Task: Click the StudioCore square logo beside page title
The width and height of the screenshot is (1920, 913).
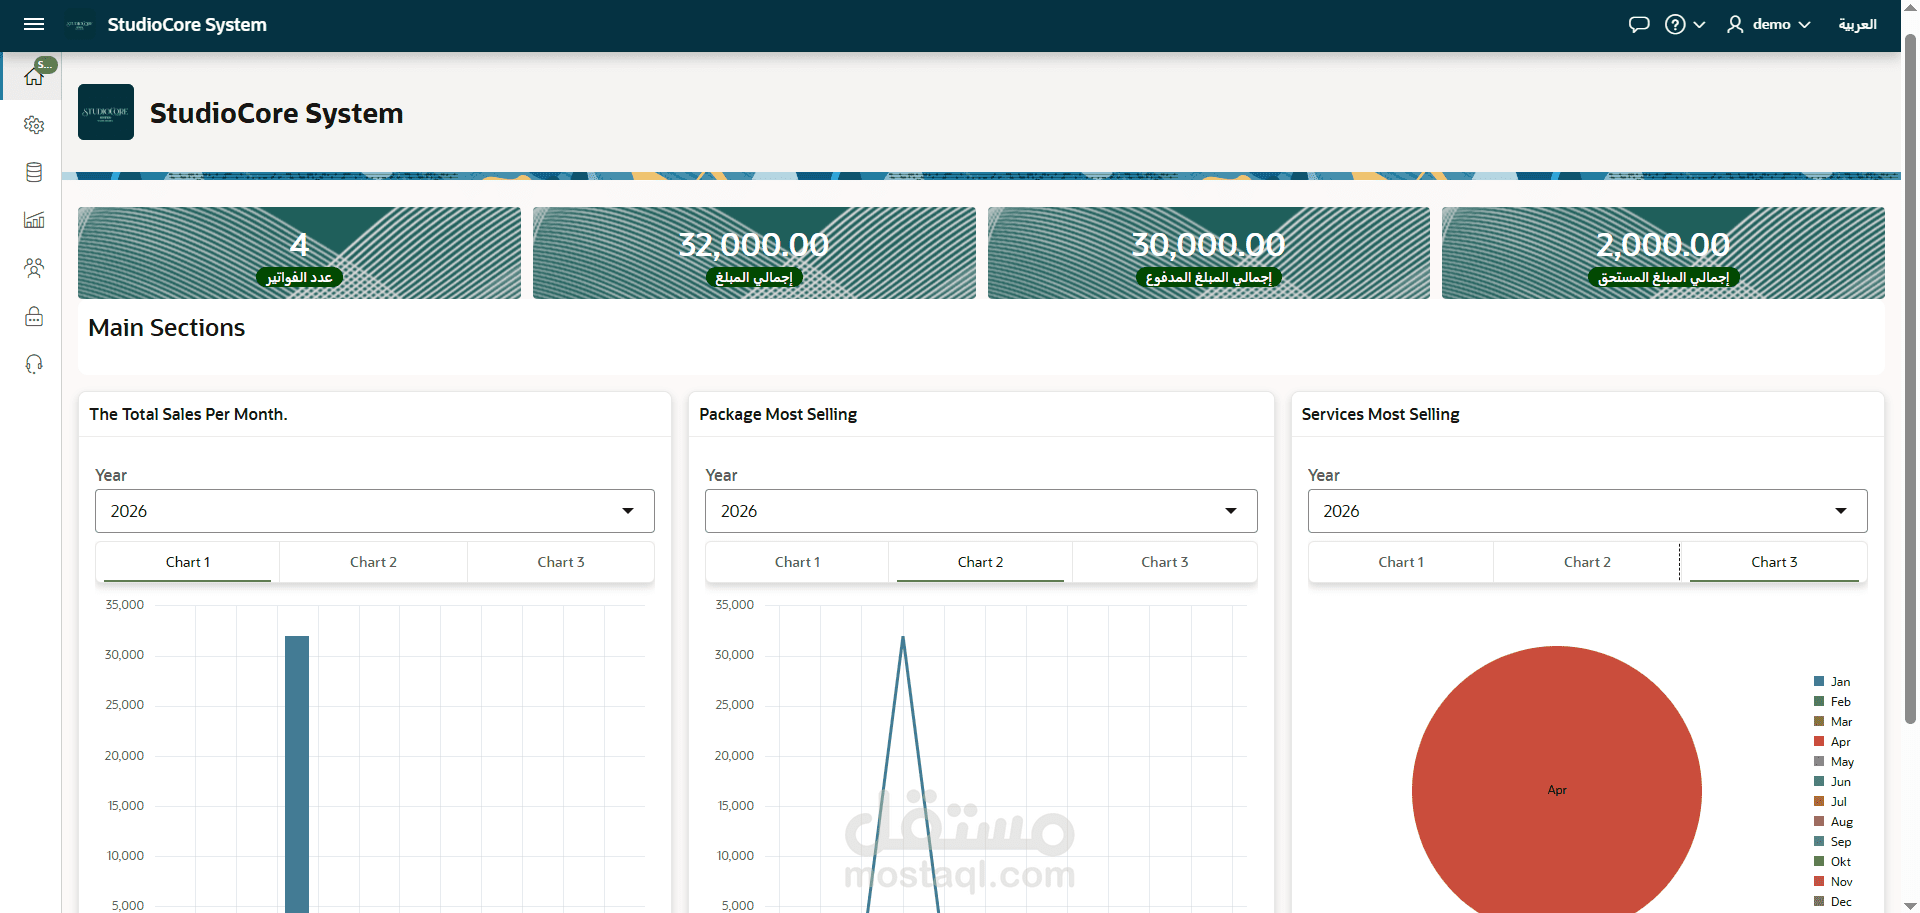Action: pos(106,112)
